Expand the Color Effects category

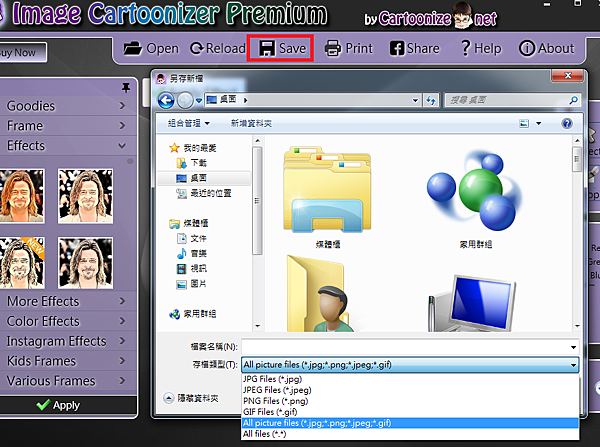pyautogui.click(x=68, y=321)
